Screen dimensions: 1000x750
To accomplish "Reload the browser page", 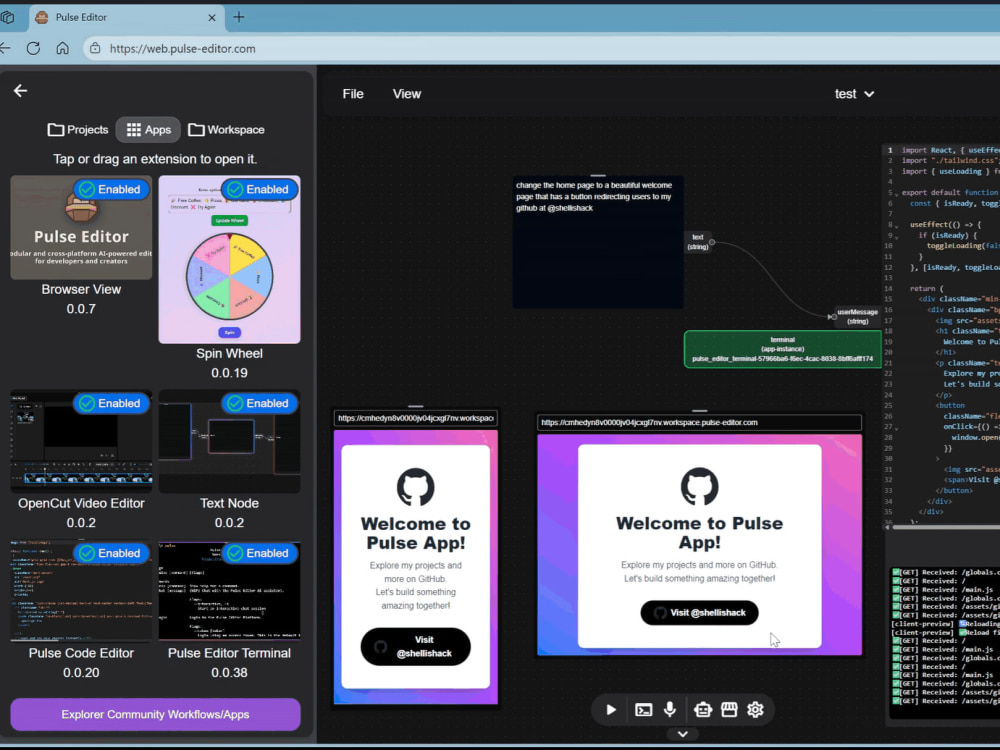I will [33, 48].
